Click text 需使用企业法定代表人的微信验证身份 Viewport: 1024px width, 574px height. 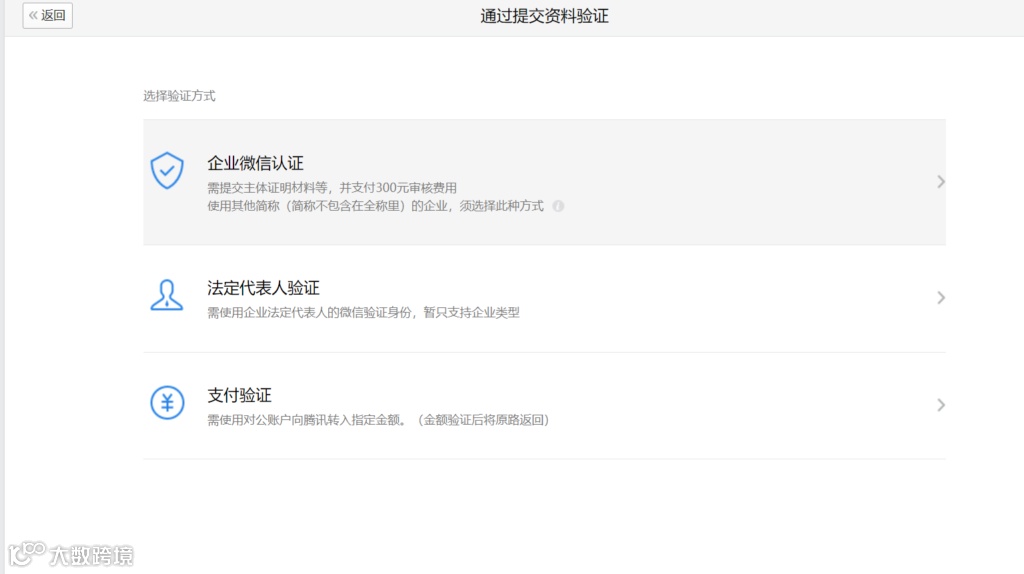coord(310,313)
